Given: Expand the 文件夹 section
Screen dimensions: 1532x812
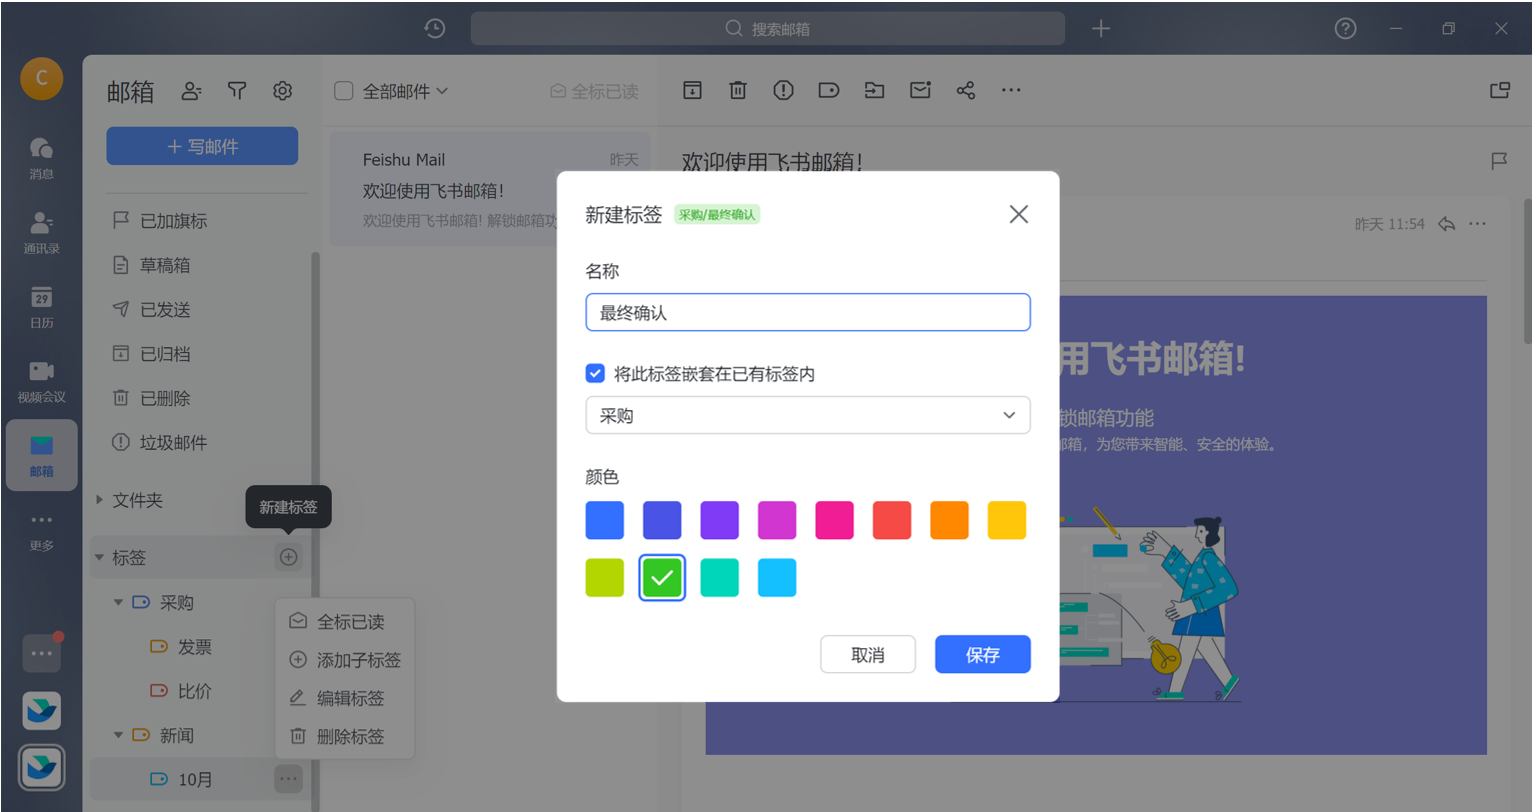Looking at the screenshot, I should (x=99, y=499).
